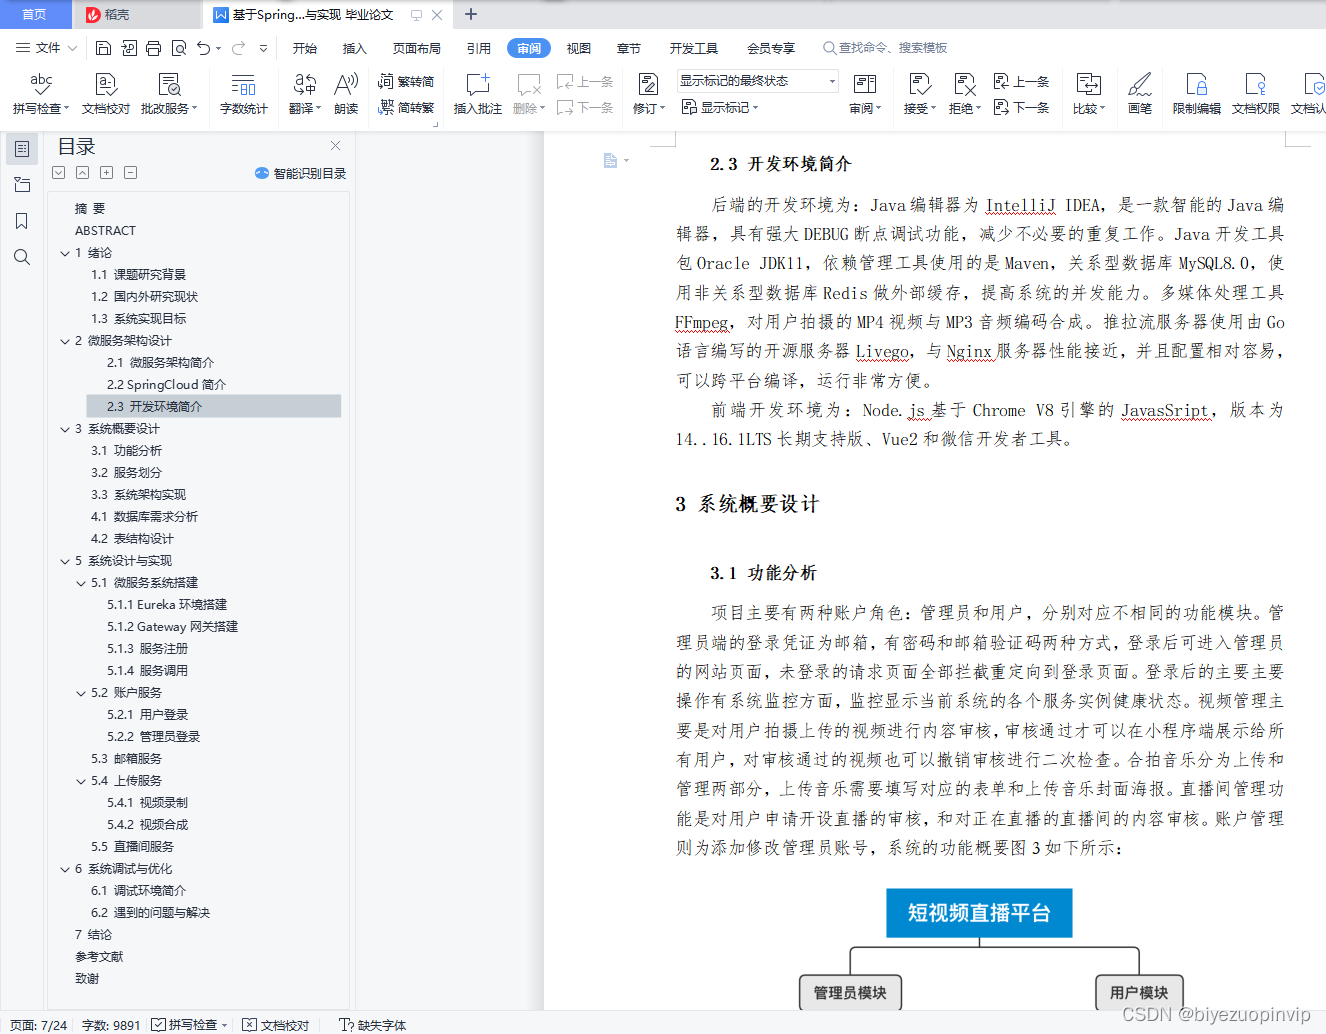Open batch correction service (批改服务)
Image resolution: width=1326 pixels, height=1034 pixels.
coord(168,94)
